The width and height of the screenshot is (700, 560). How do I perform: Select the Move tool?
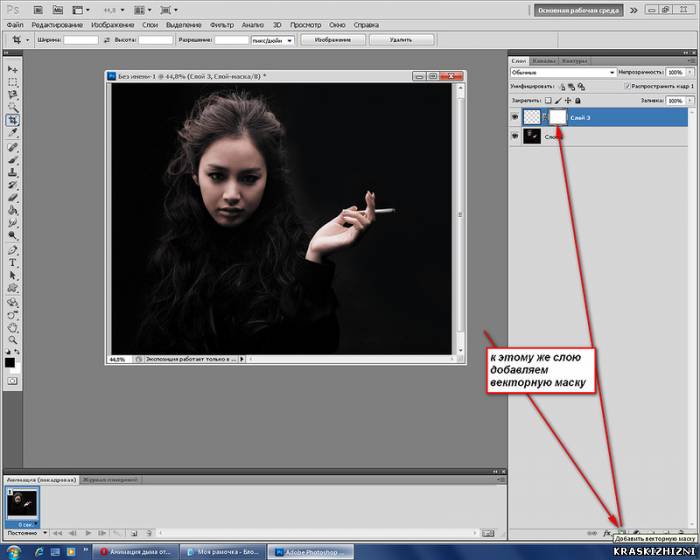click(12, 70)
